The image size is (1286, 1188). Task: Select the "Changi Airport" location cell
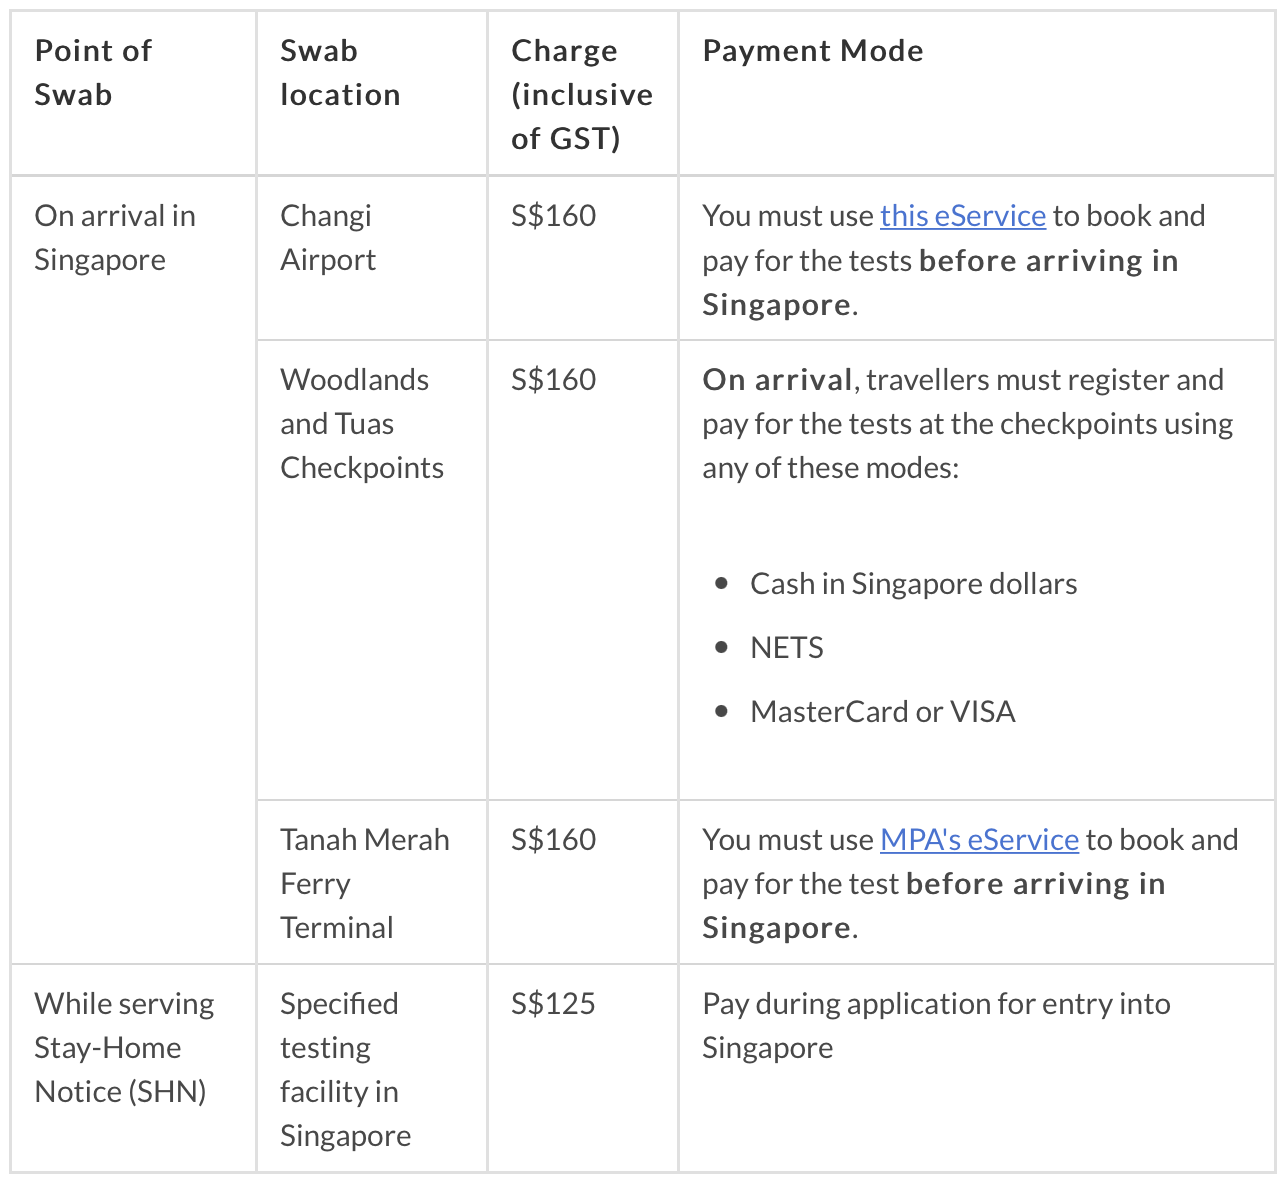click(x=328, y=238)
